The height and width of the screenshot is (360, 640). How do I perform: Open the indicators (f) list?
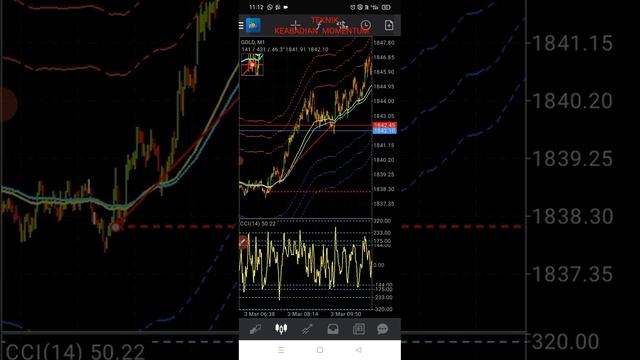tap(319, 25)
